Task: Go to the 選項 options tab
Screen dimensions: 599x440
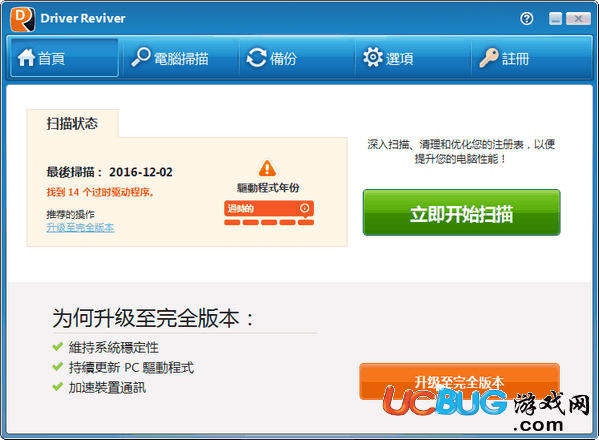Action: (413, 58)
